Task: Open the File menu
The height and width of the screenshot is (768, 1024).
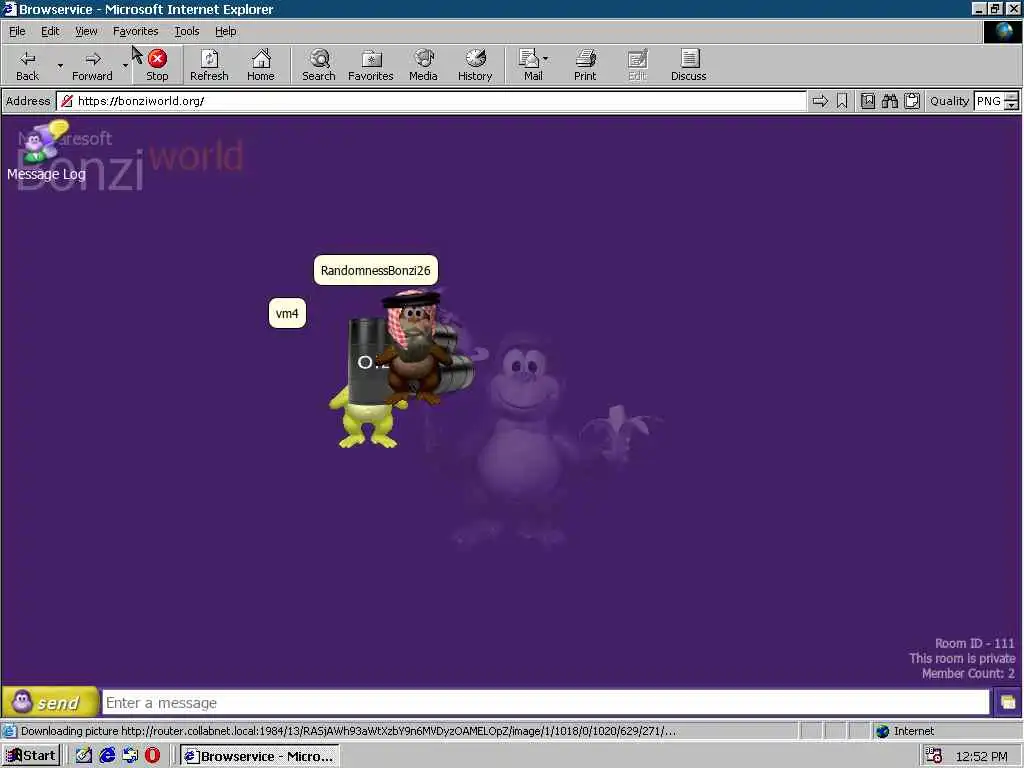Action: tap(17, 31)
